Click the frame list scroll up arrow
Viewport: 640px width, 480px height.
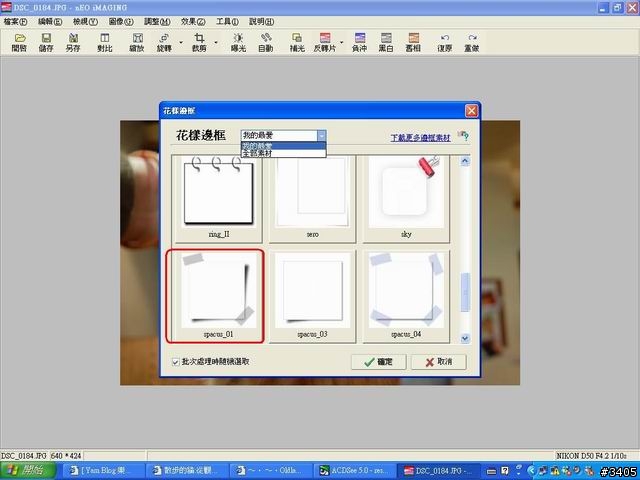point(464,161)
